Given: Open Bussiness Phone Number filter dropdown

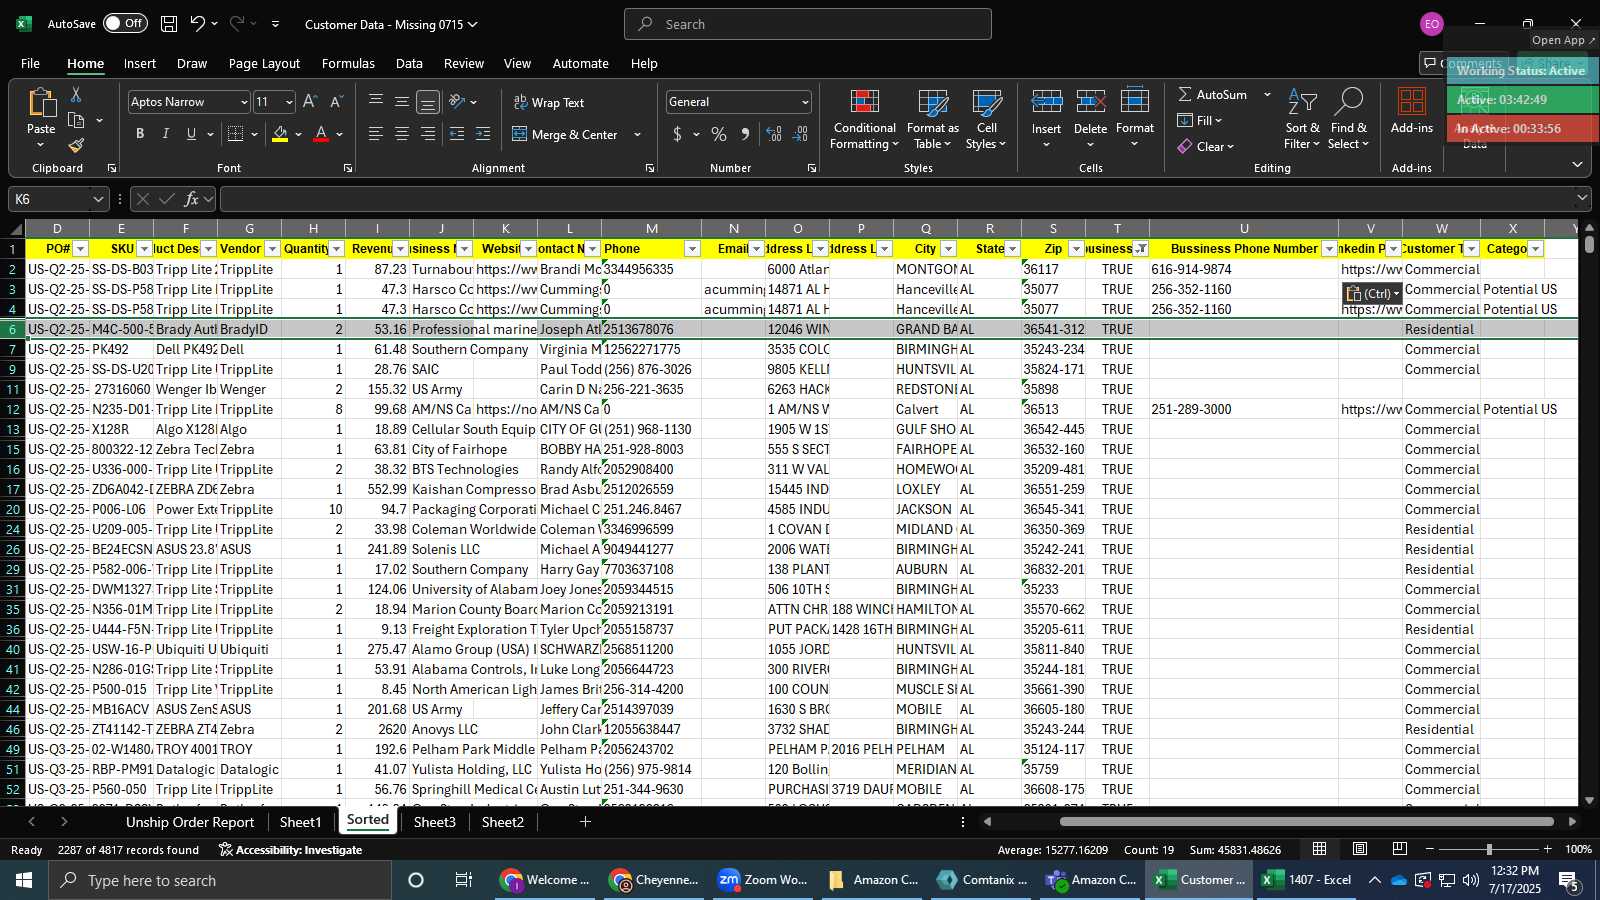Looking at the screenshot, I should pyautogui.click(x=1329, y=249).
